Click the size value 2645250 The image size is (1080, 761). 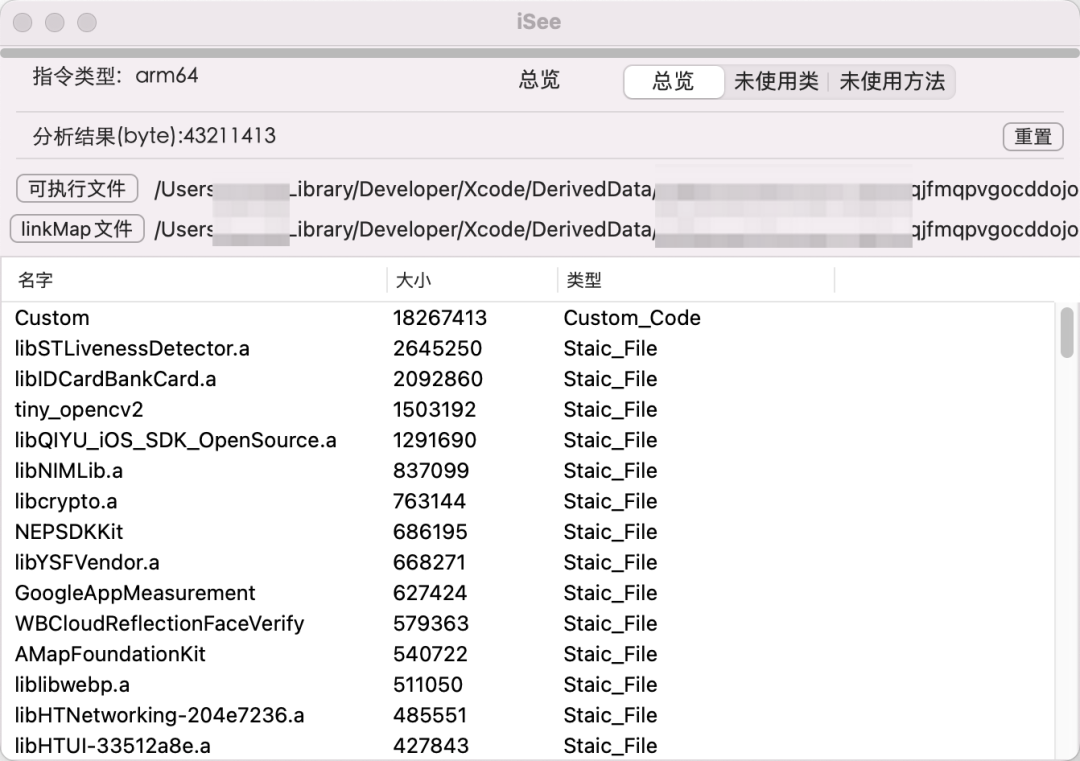[437, 348]
